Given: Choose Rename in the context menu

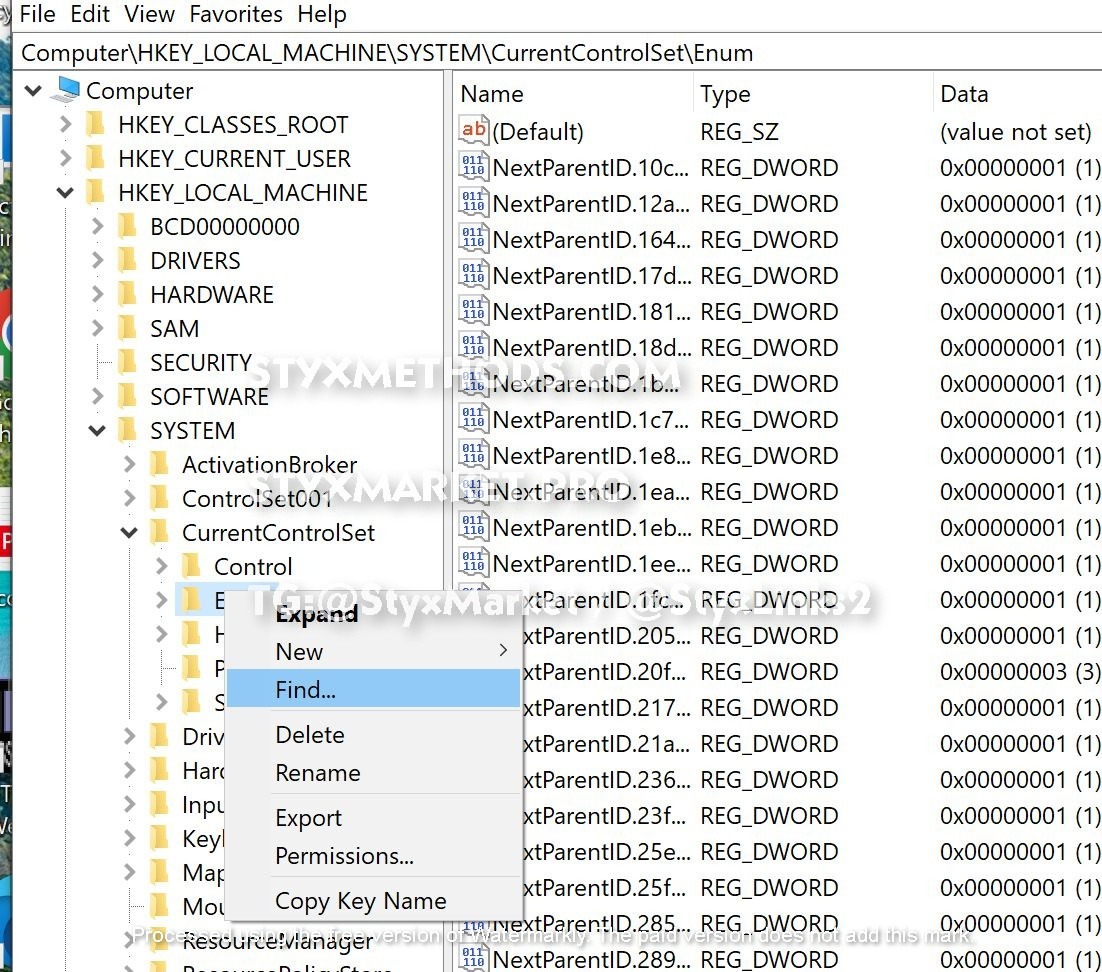Looking at the screenshot, I should pyautogui.click(x=373, y=772).
